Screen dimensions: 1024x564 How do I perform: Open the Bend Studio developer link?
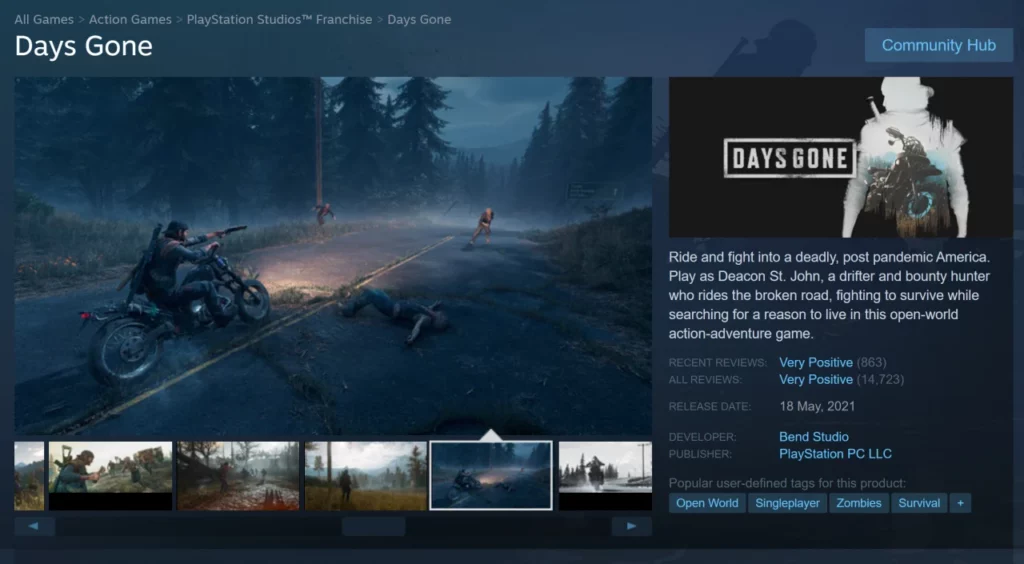pos(814,437)
